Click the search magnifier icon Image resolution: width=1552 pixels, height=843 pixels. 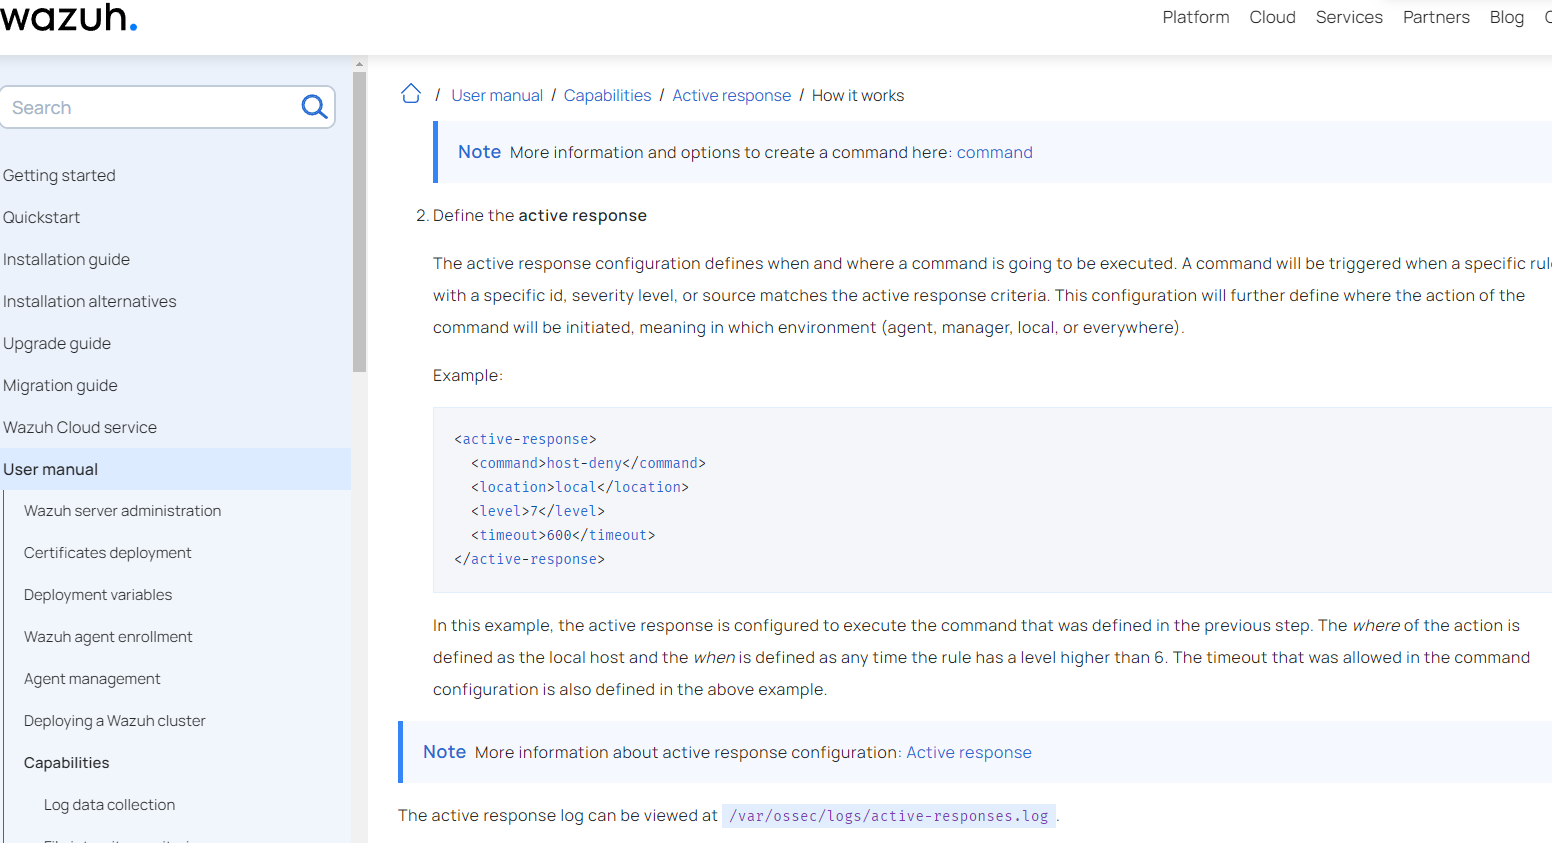314,107
